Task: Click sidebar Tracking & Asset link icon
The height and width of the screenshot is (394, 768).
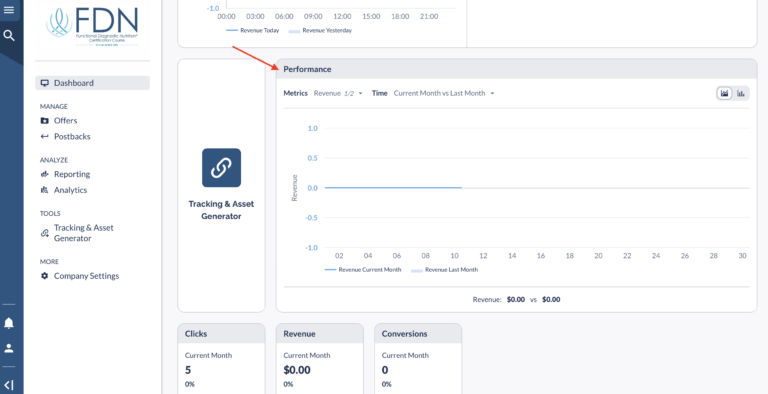Action: coord(45,233)
